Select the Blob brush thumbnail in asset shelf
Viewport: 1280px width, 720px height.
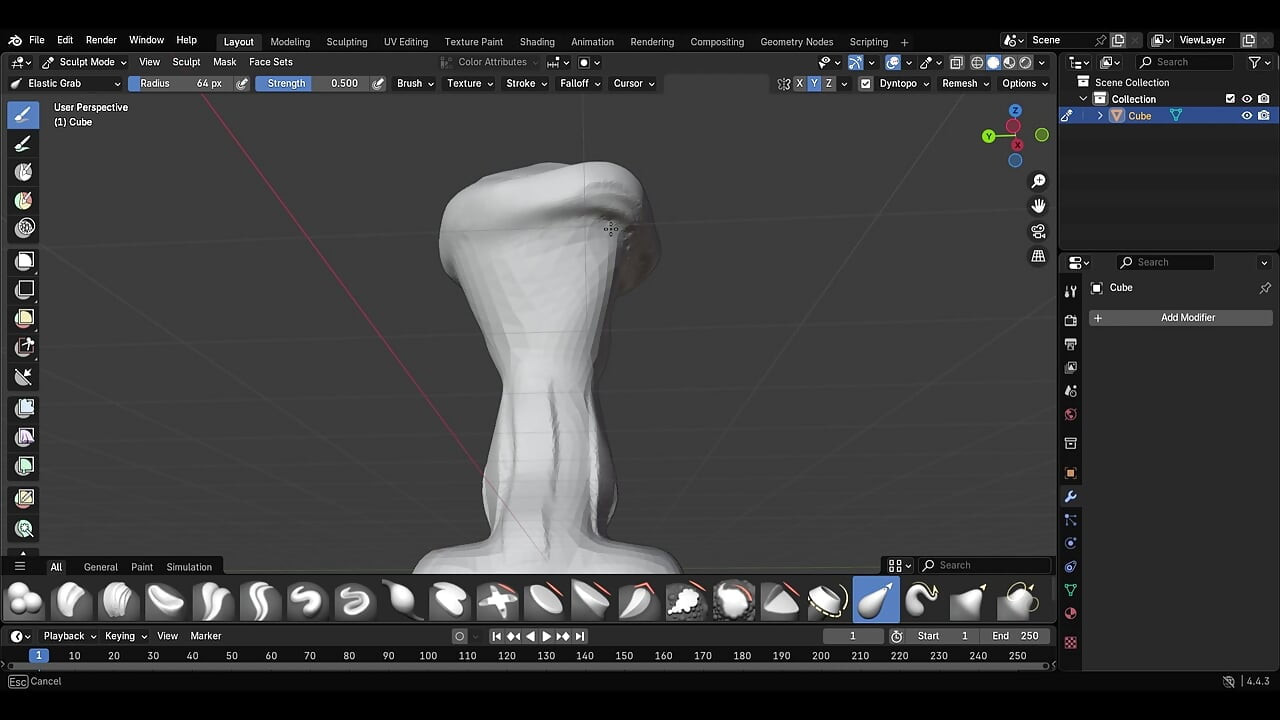[x=25, y=601]
